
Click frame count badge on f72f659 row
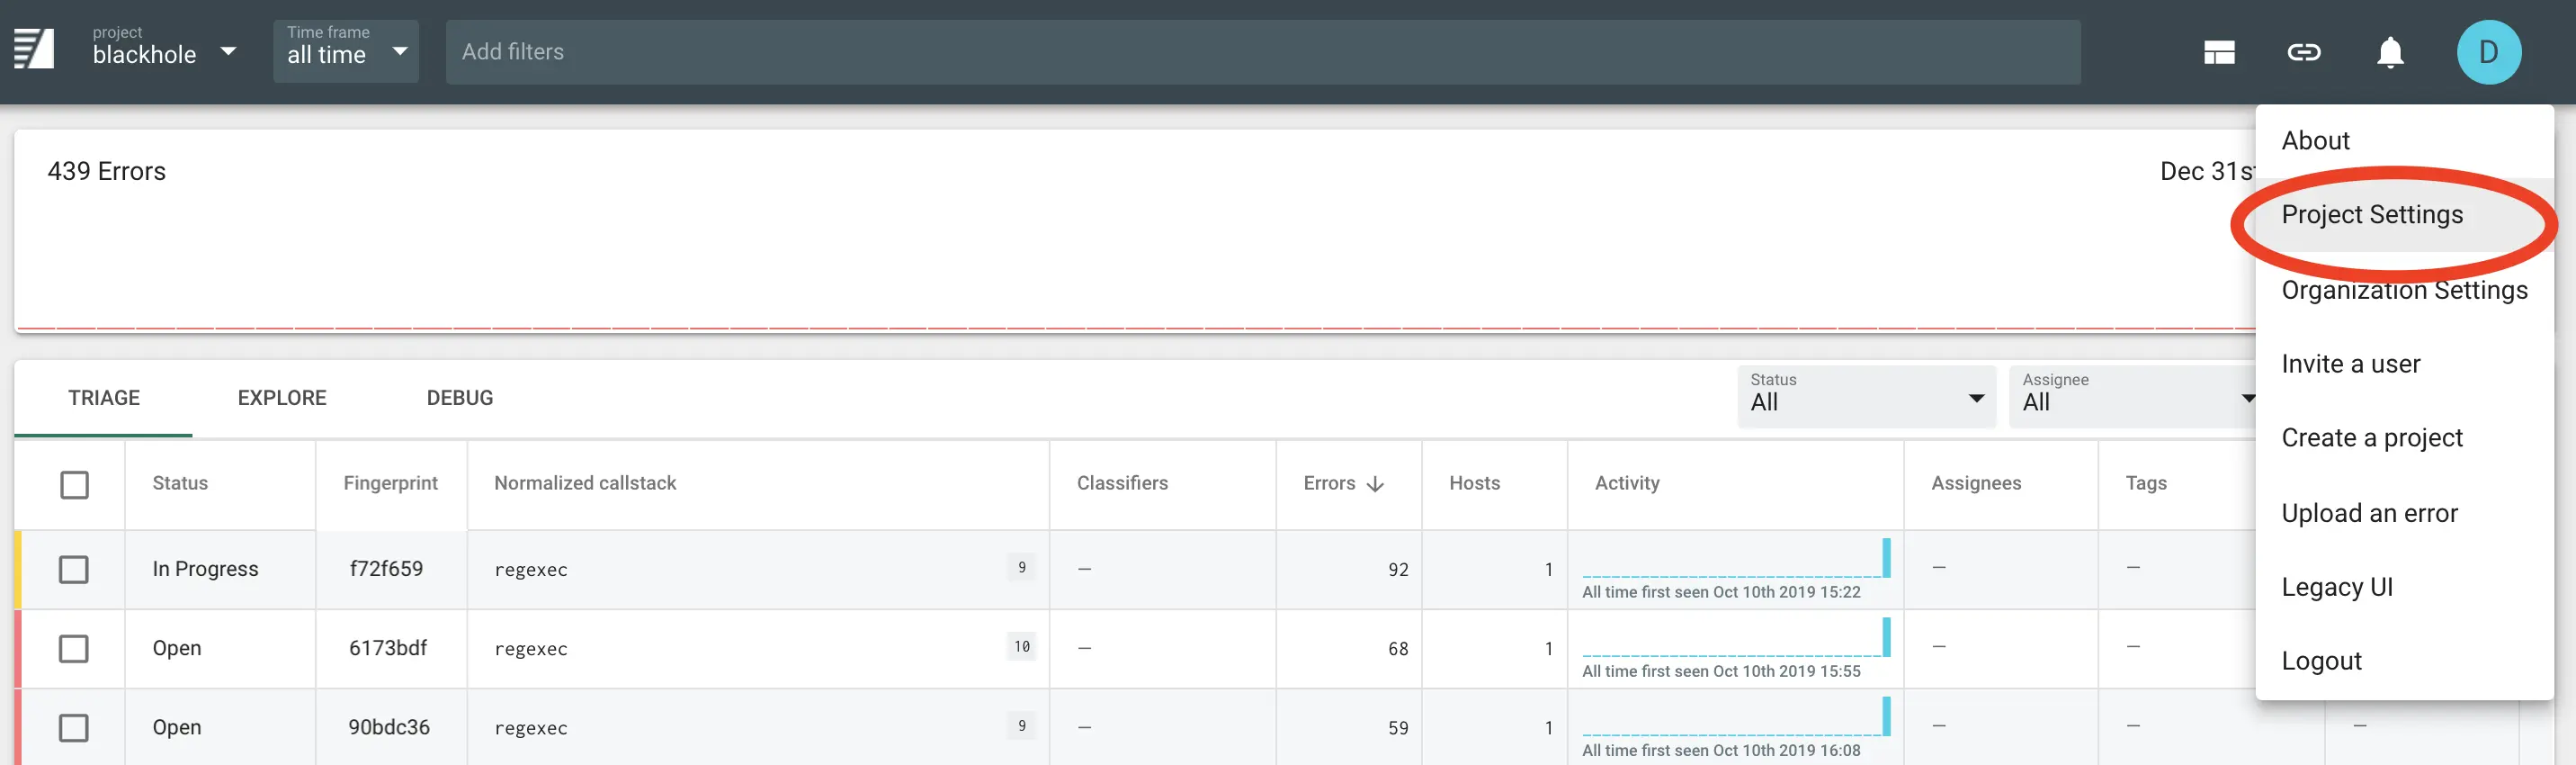point(1021,568)
